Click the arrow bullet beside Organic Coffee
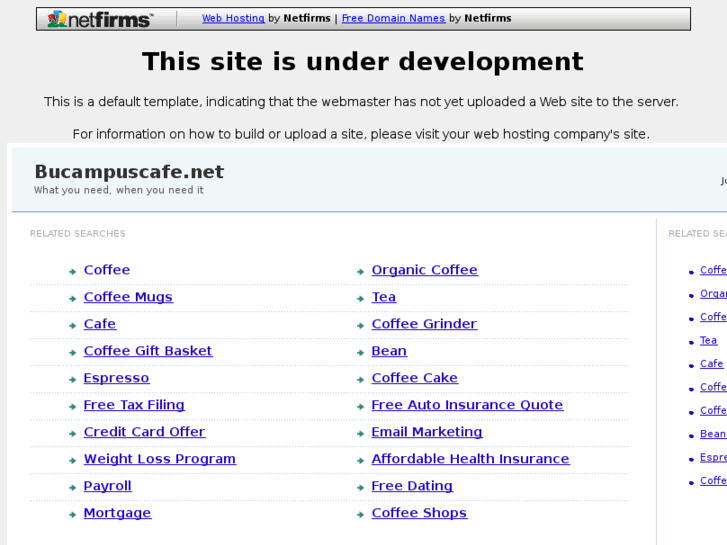The height and width of the screenshot is (545, 727). (360, 272)
